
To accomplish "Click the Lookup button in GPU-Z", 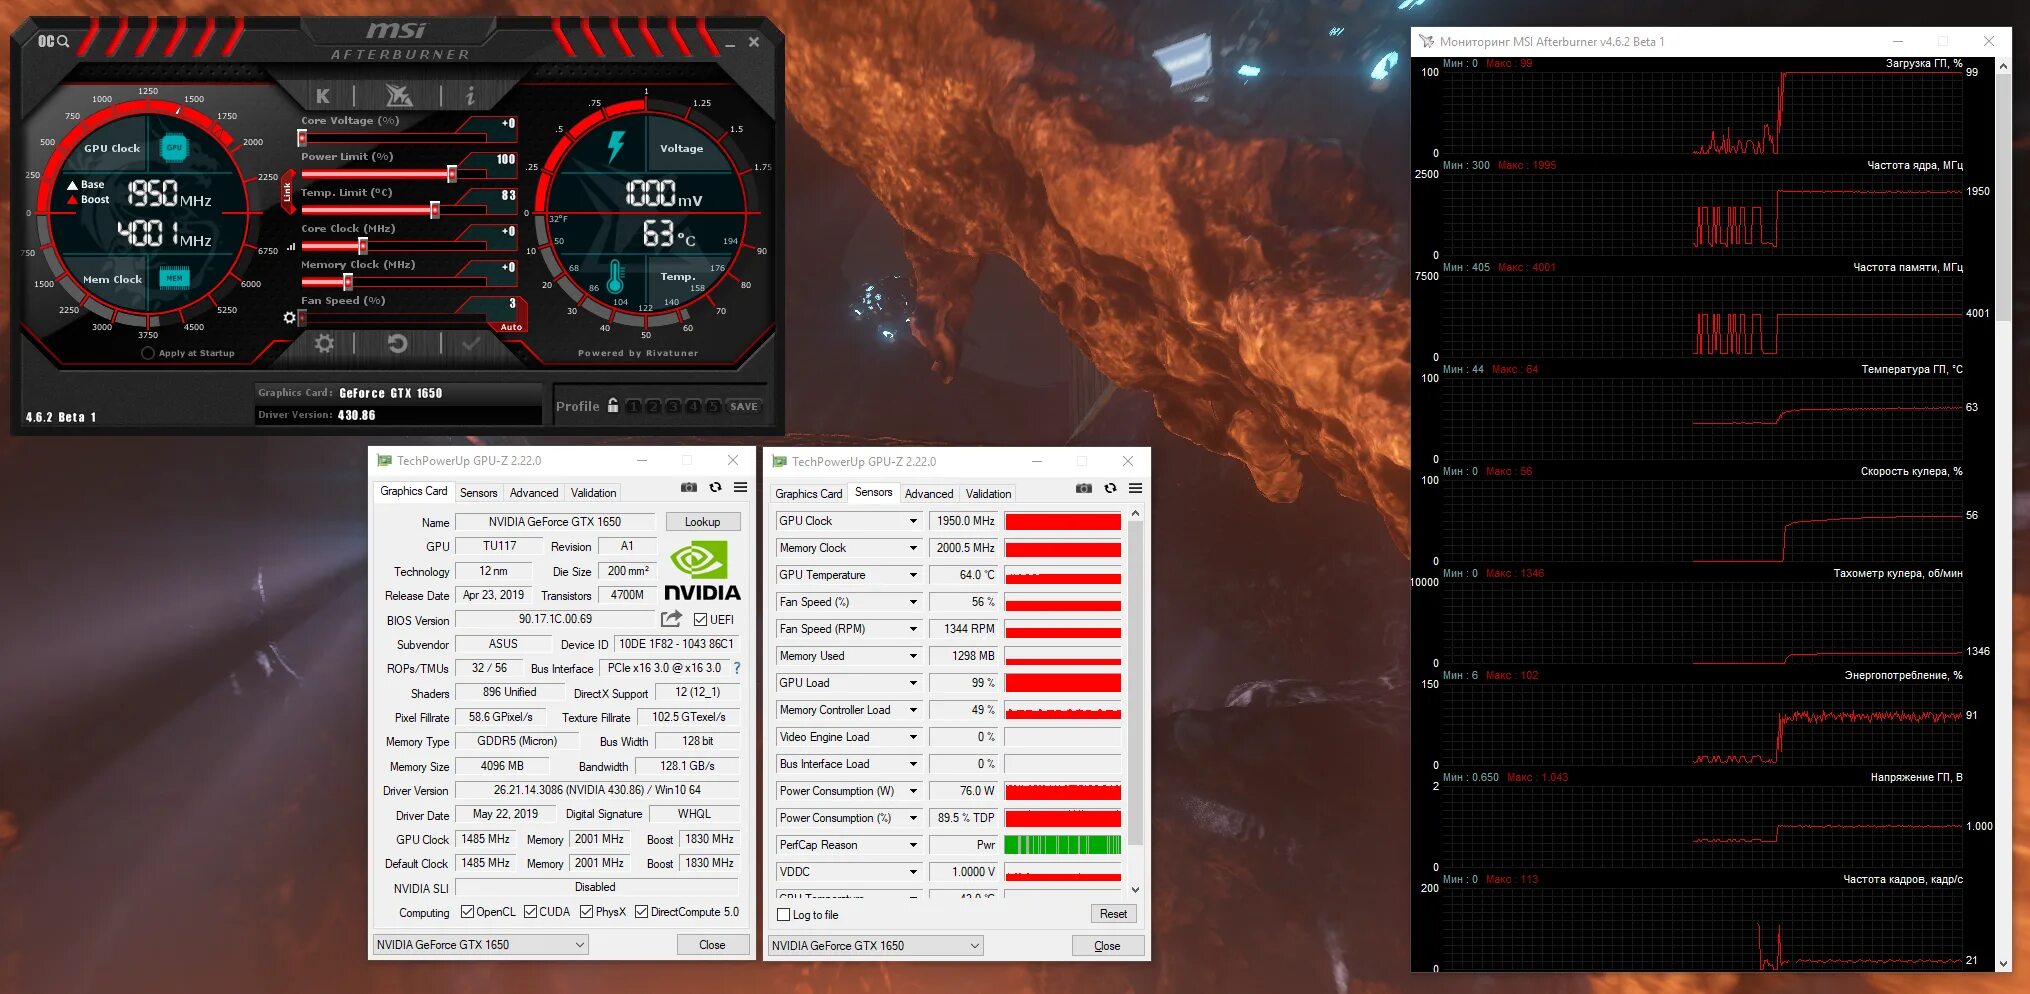I will pos(702,522).
